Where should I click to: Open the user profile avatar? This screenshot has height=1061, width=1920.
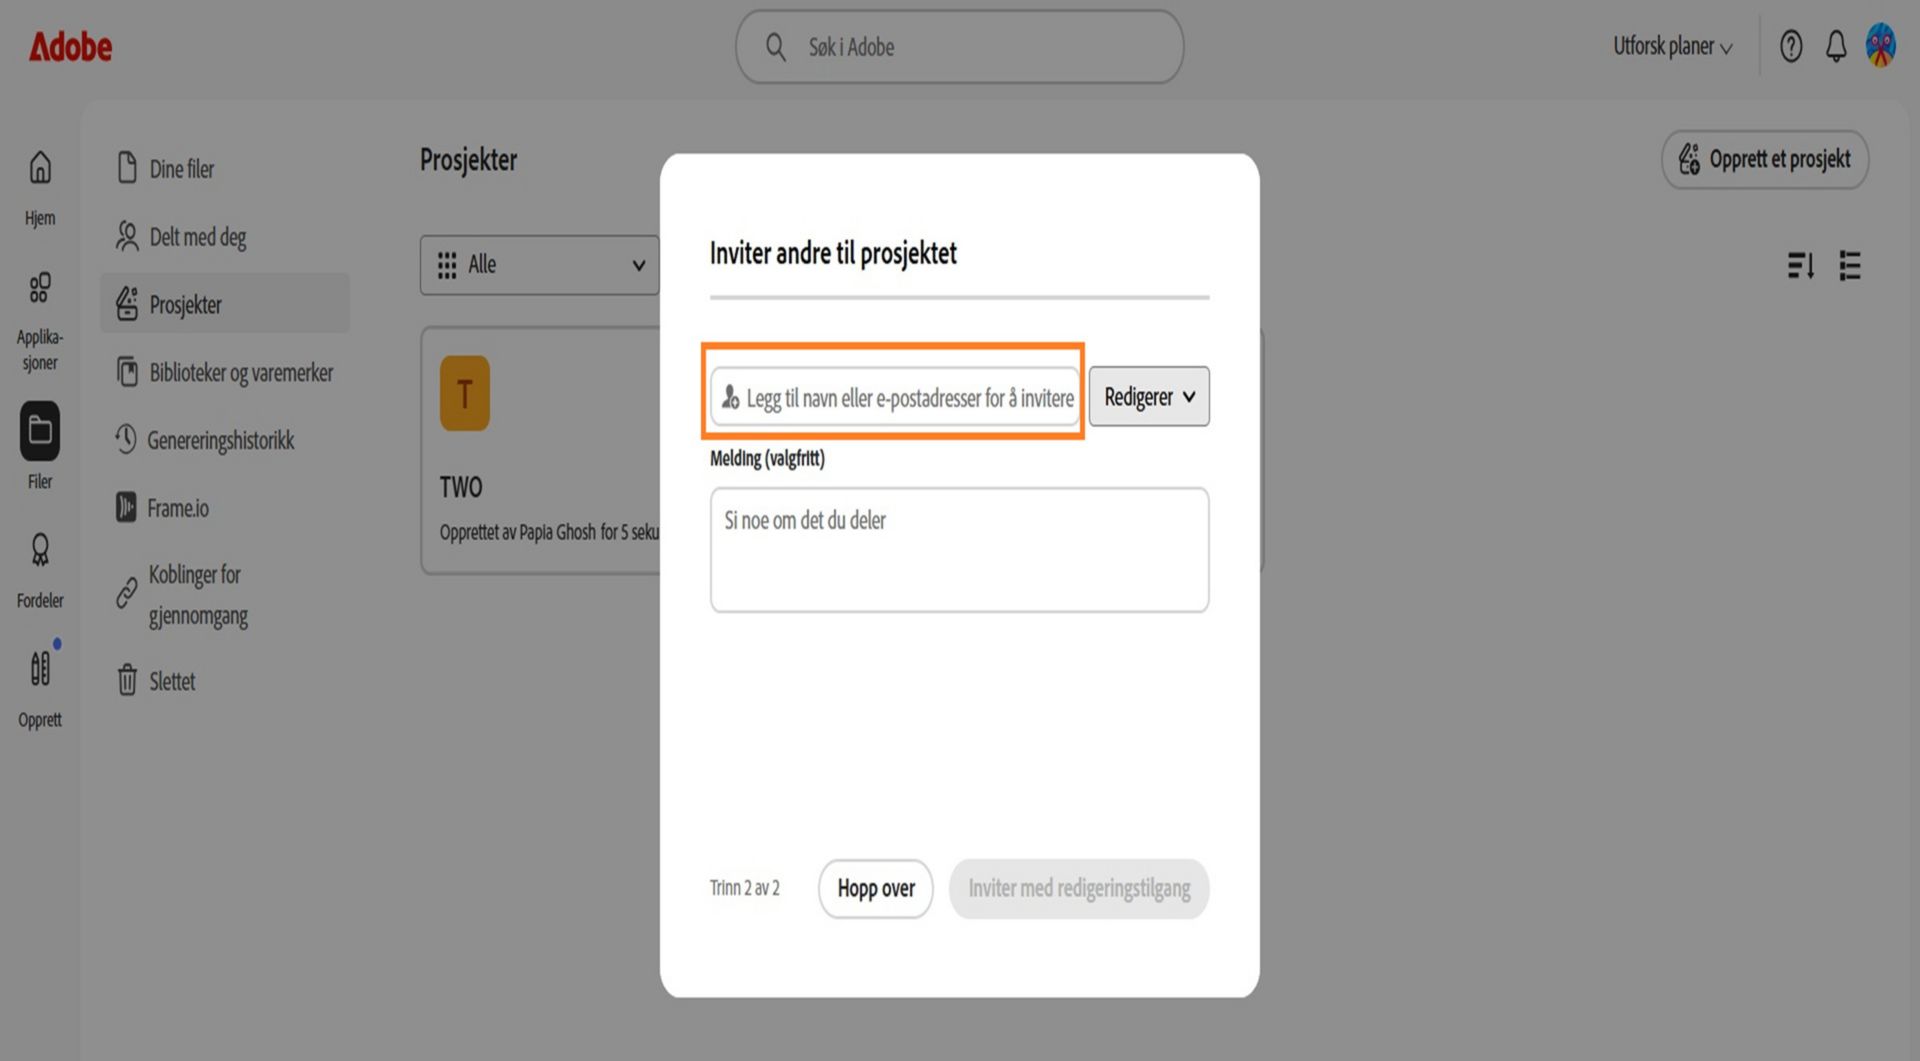click(x=1881, y=46)
